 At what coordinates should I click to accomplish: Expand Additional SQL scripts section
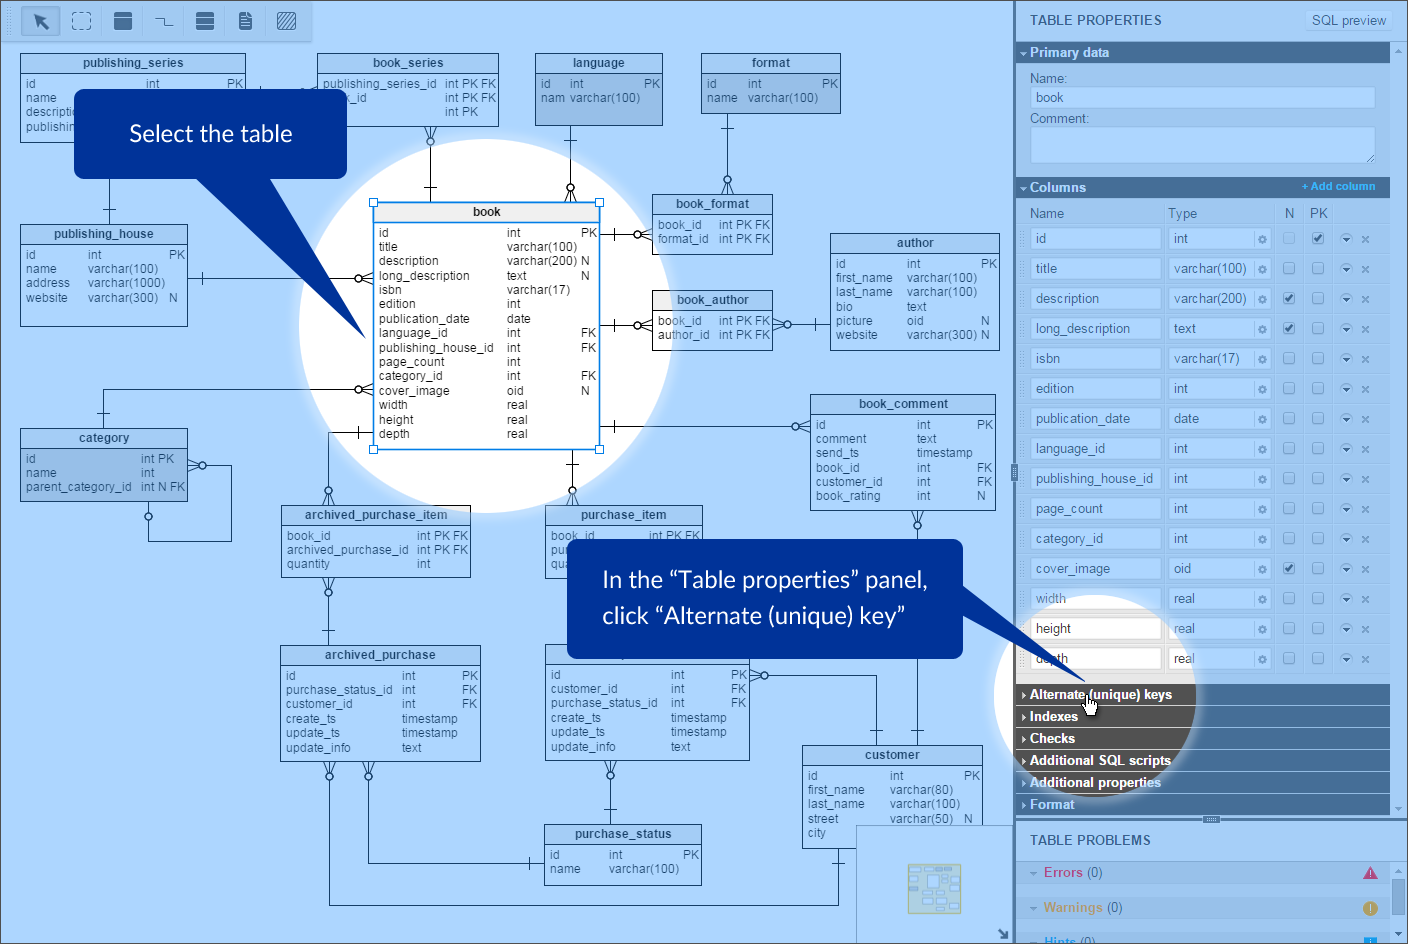(x=1202, y=760)
